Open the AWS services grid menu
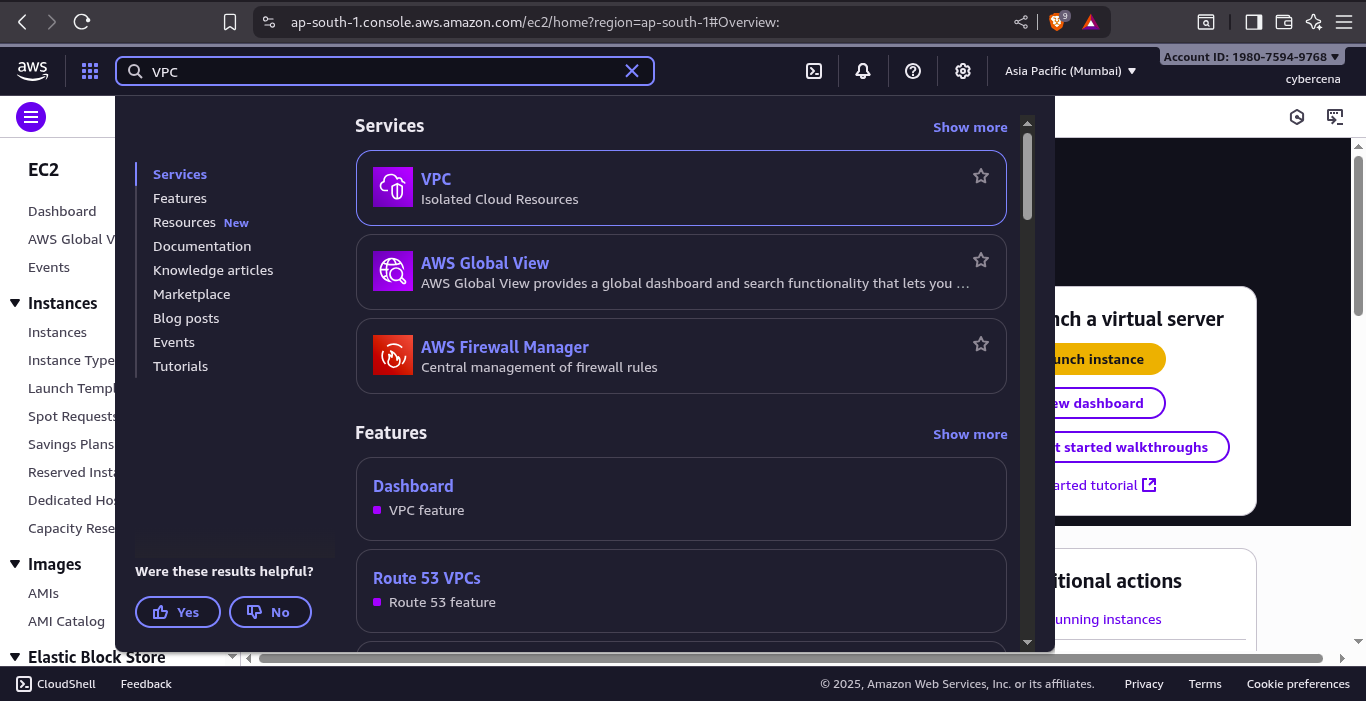This screenshot has width=1366, height=701. 90,71
